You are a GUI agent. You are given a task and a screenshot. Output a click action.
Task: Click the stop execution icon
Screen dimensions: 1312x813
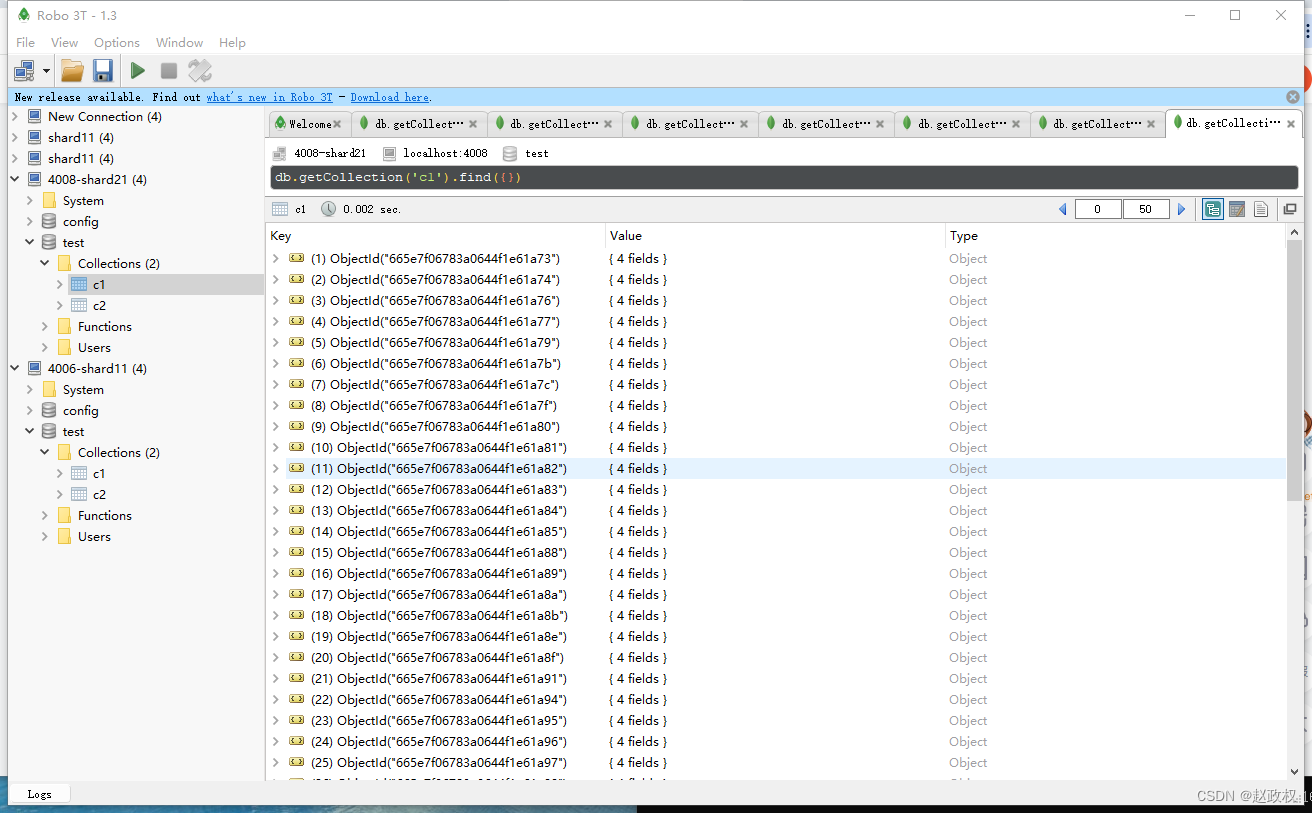pyautogui.click(x=168, y=70)
